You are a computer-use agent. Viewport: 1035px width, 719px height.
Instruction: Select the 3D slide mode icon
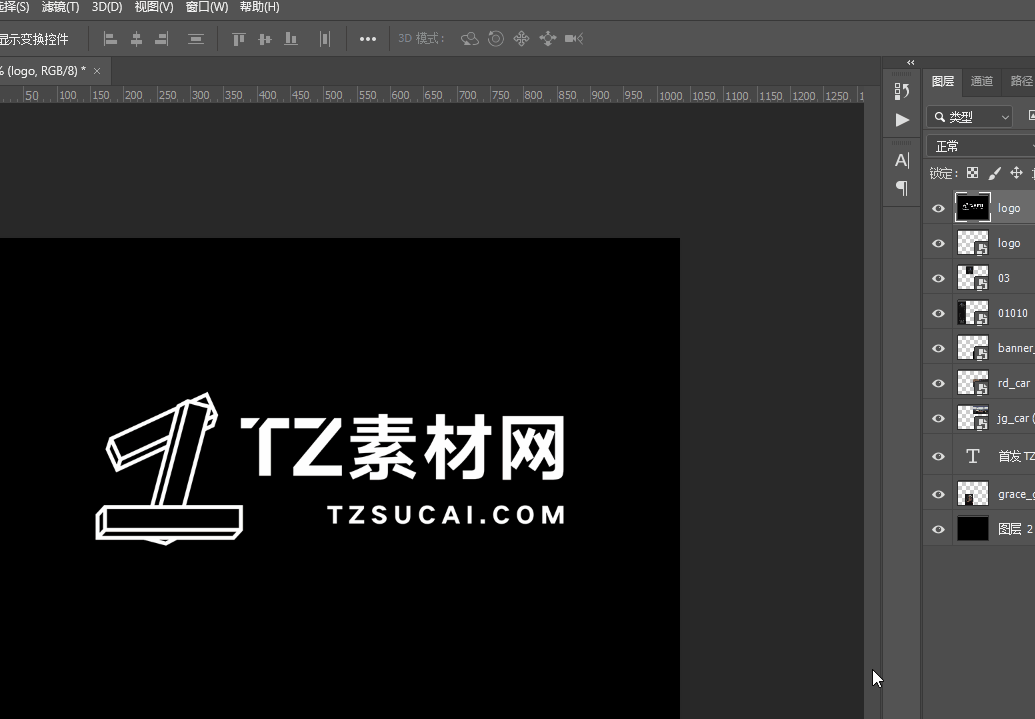click(548, 39)
